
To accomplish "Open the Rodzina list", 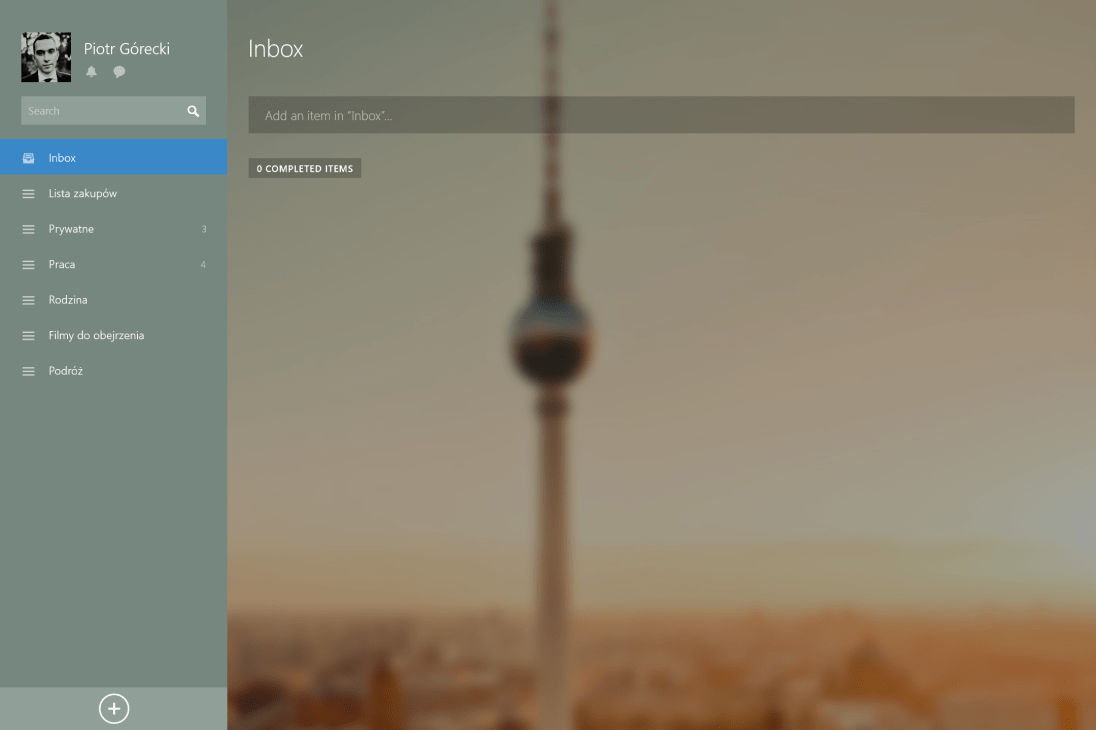I will (x=113, y=300).
